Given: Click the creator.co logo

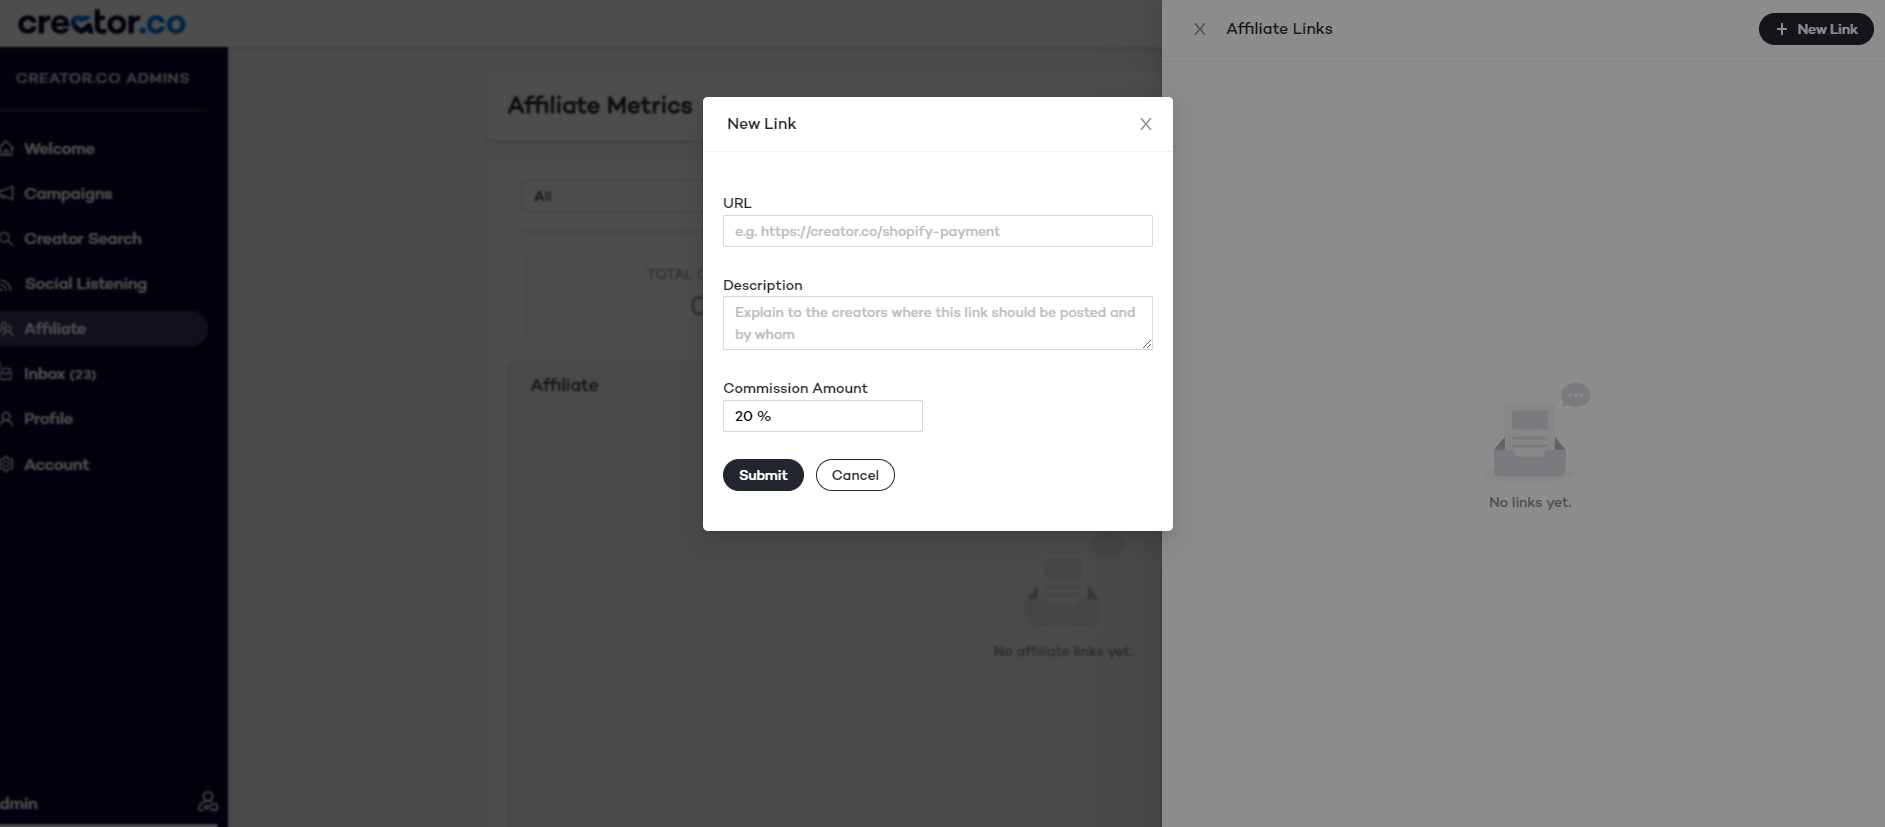Looking at the screenshot, I should point(101,22).
